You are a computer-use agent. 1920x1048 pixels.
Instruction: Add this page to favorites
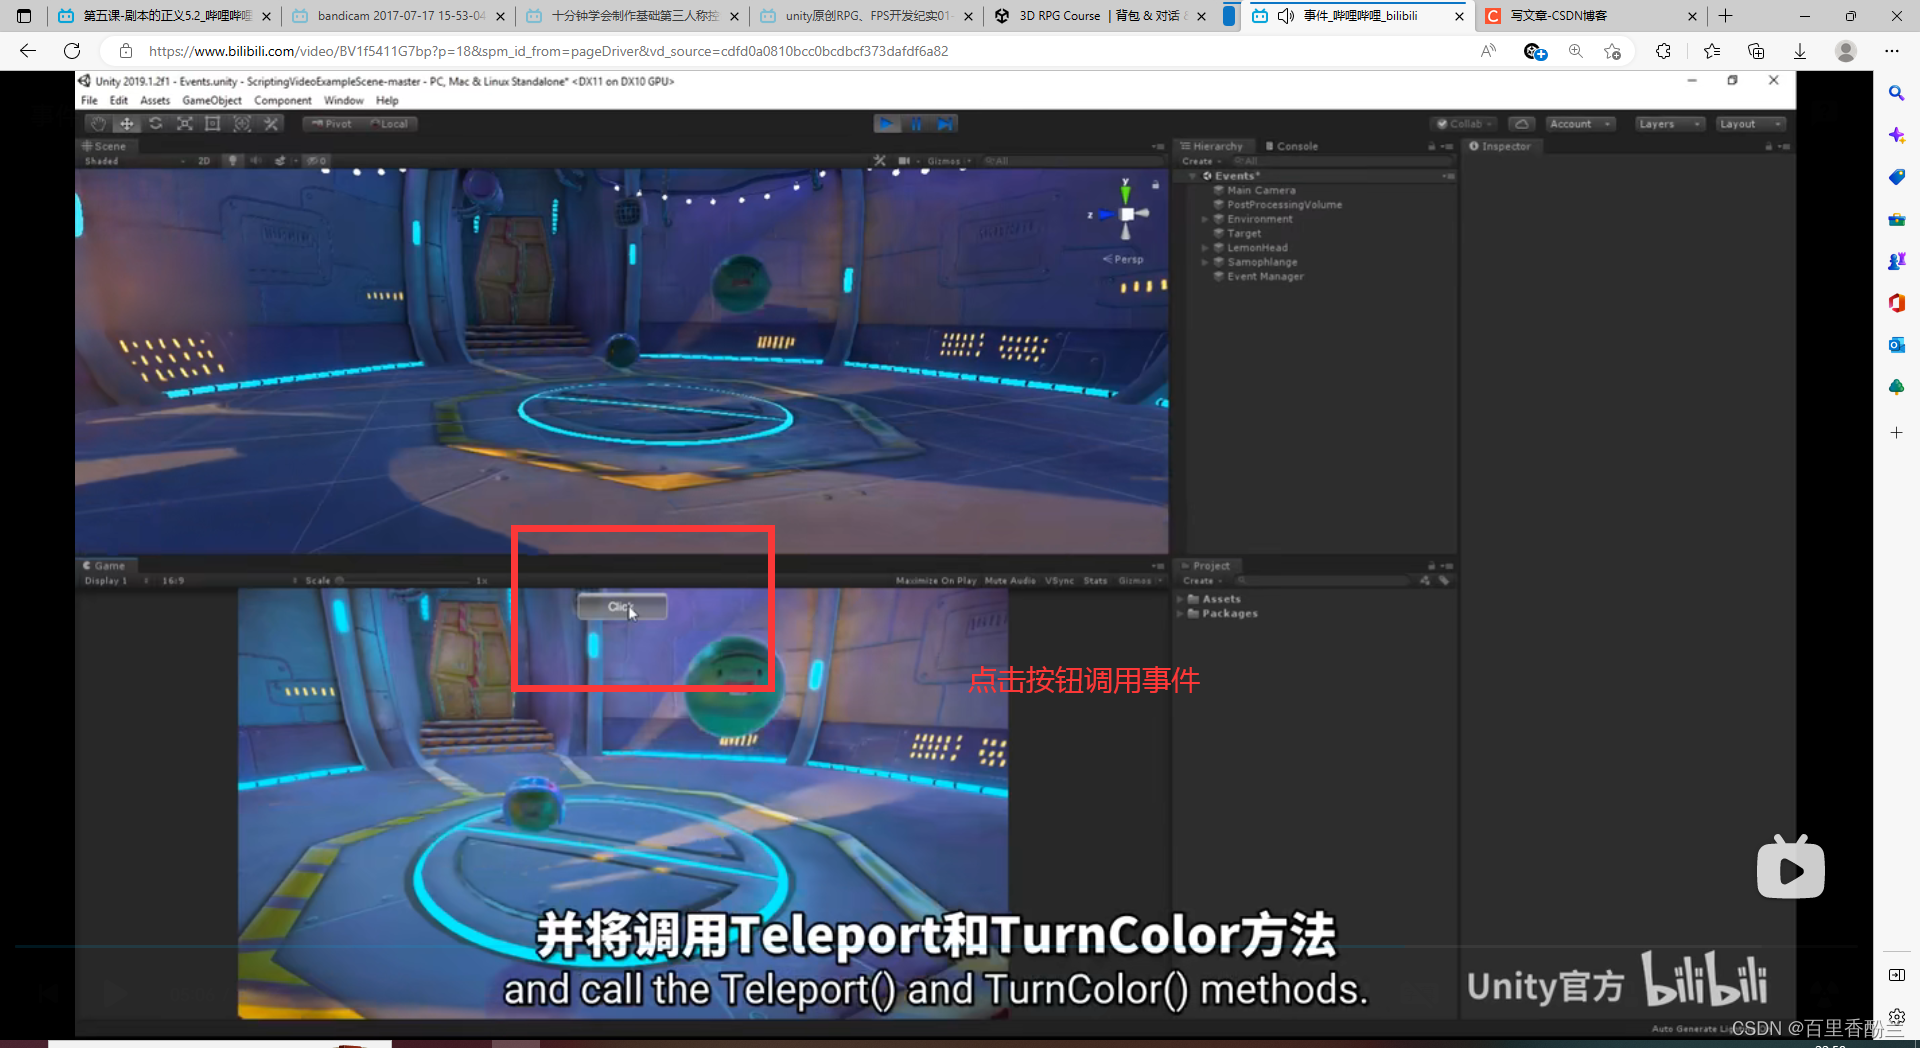click(1612, 51)
